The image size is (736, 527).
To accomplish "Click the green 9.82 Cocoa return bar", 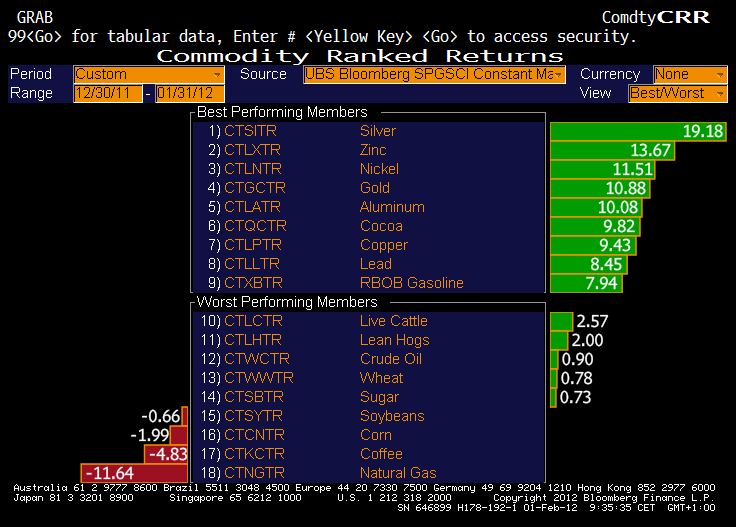I will [595, 227].
